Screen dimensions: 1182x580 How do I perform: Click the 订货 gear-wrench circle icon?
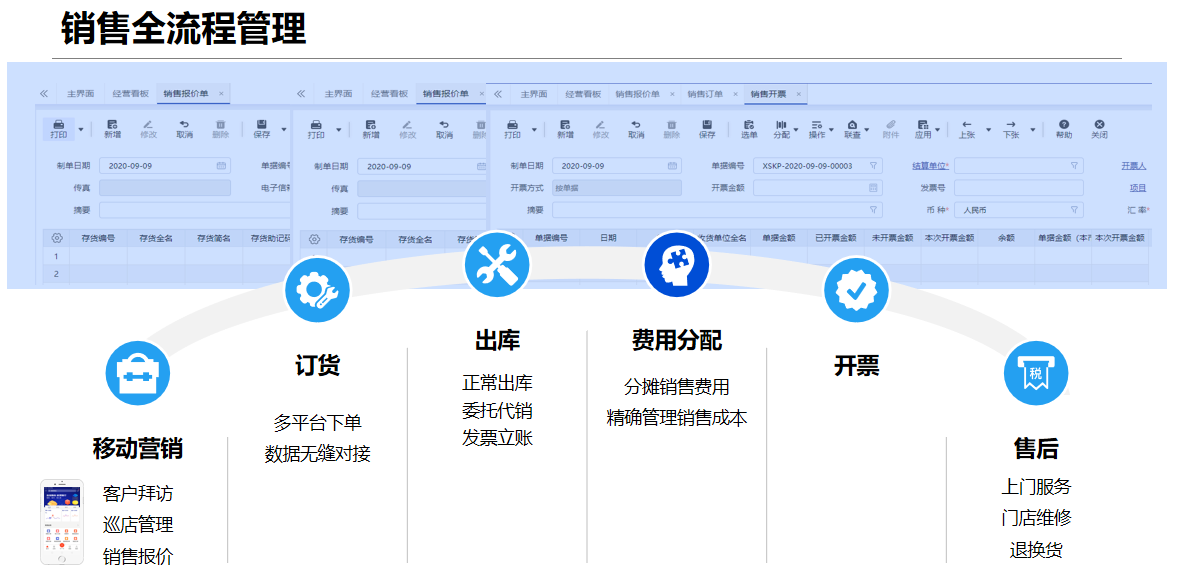click(317, 289)
